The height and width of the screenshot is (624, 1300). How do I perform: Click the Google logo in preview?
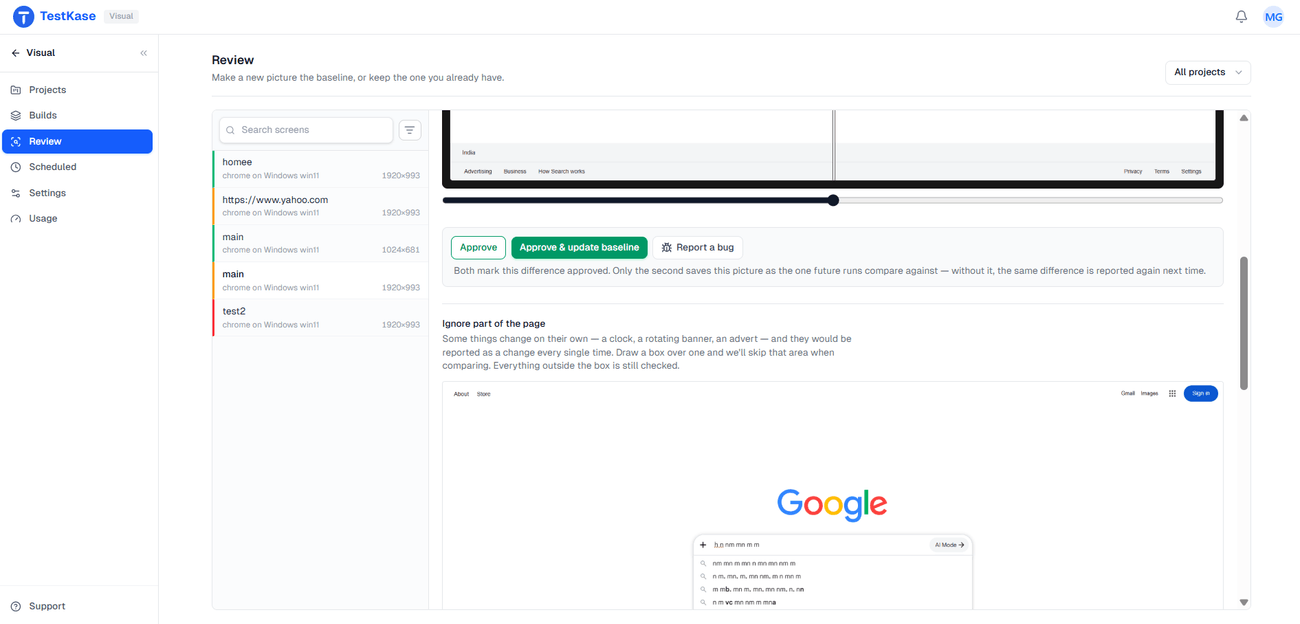(832, 504)
